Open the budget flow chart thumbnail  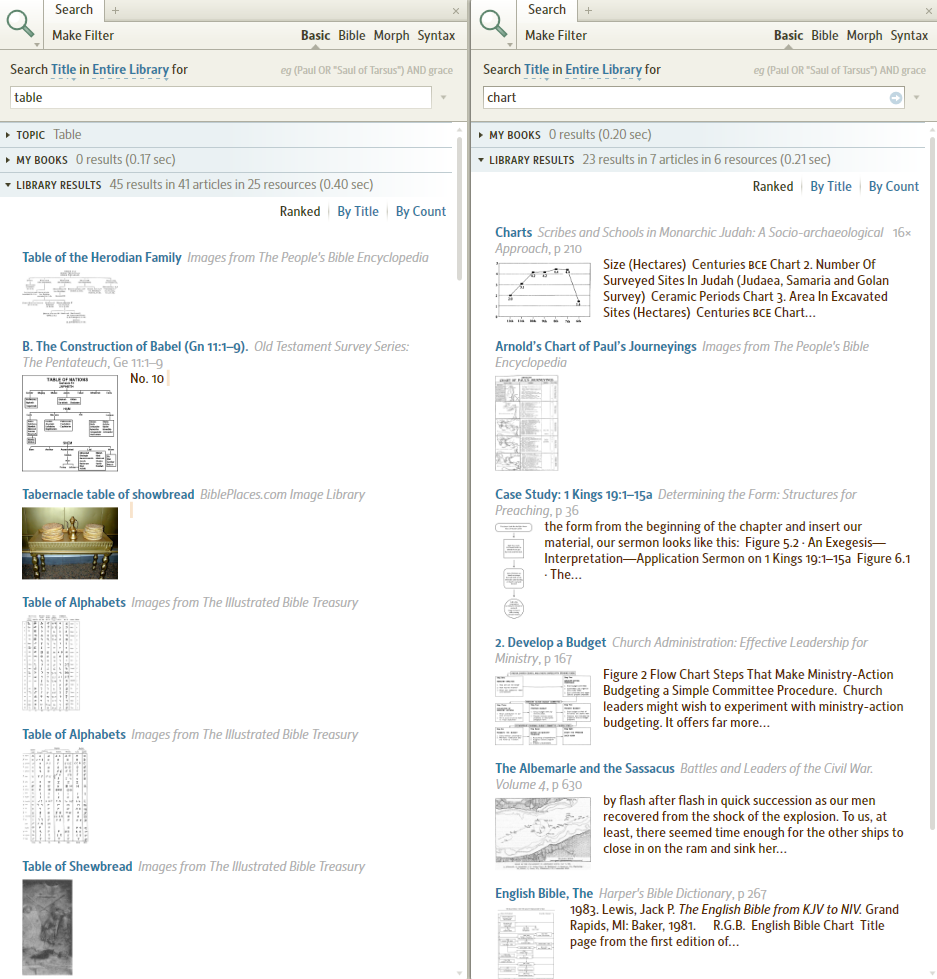tap(543, 709)
